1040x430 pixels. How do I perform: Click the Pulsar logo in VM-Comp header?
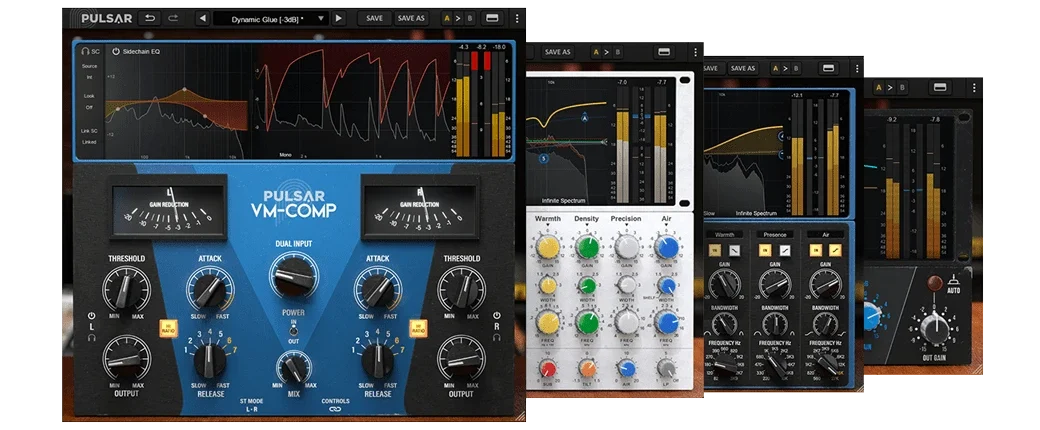(106, 18)
